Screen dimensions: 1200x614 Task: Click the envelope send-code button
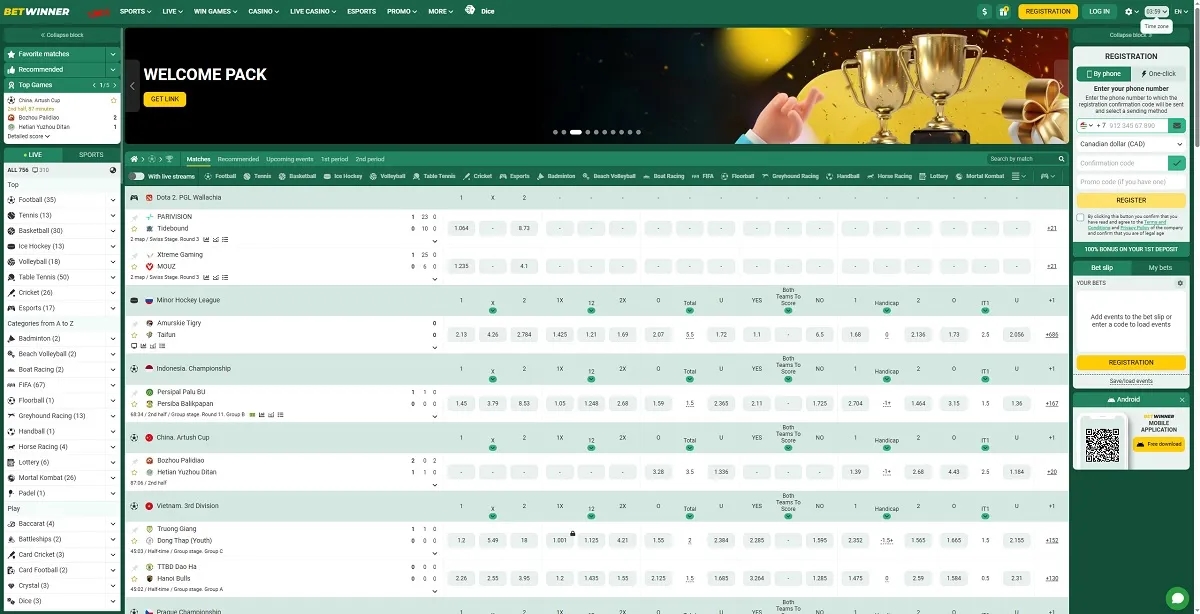1177,125
